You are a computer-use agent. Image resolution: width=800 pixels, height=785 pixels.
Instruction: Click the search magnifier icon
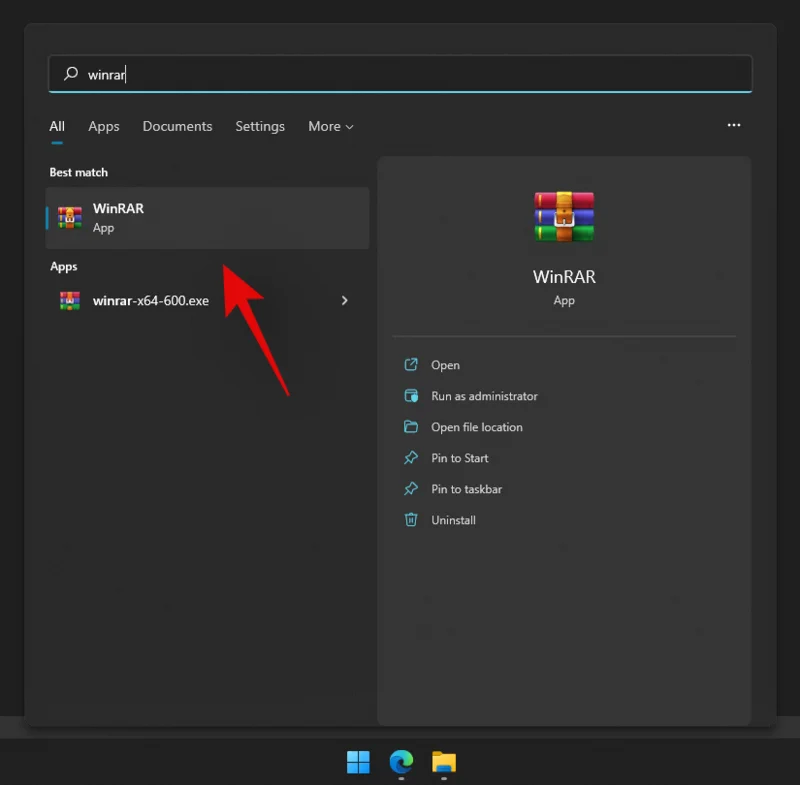click(70, 74)
